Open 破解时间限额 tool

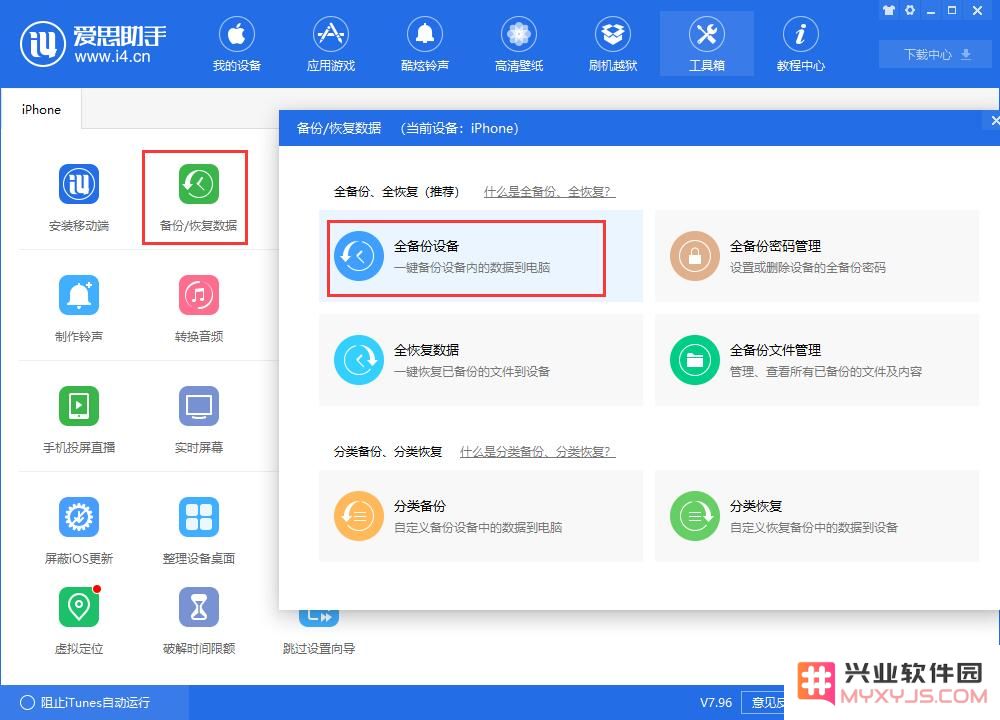(198, 621)
